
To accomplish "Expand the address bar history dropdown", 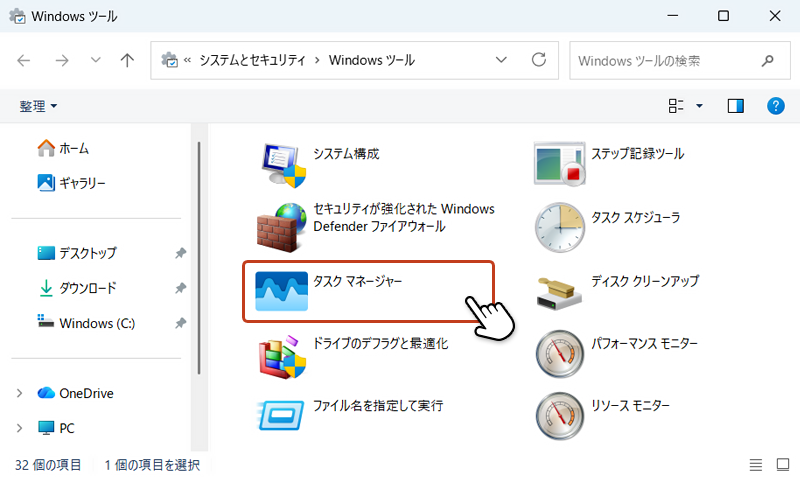I will tap(502, 60).
